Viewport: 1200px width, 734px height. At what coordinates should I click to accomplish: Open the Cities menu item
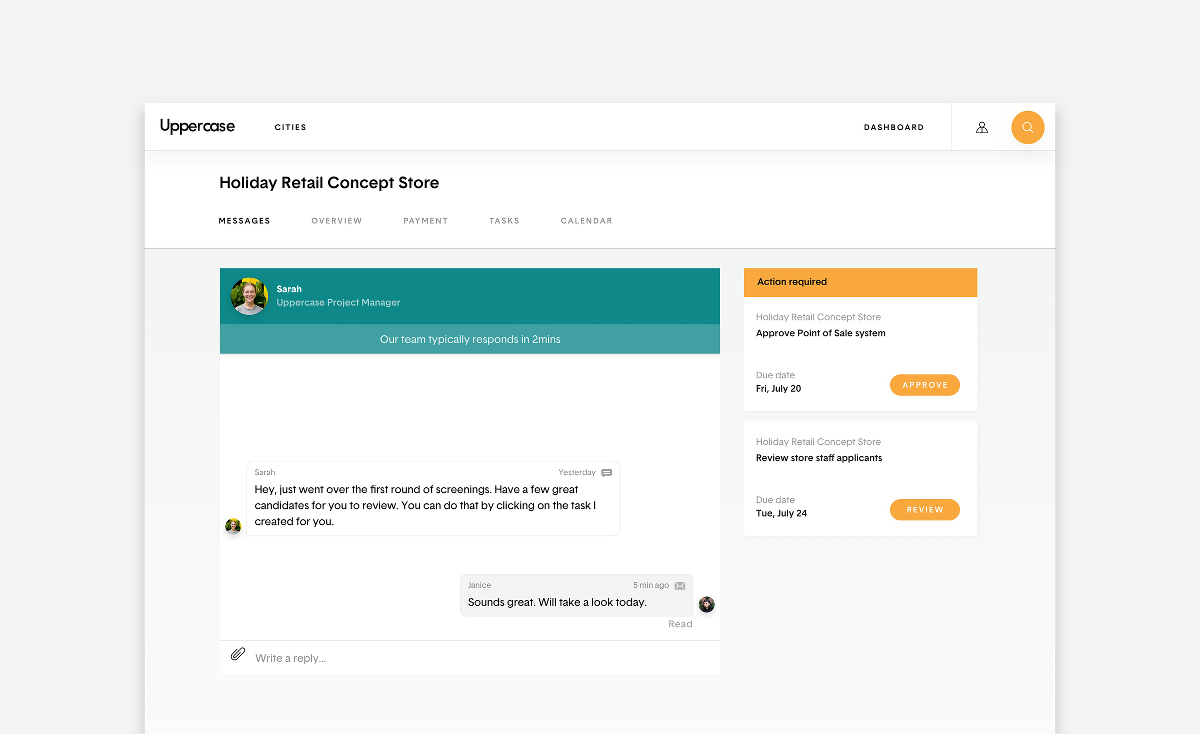coord(290,127)
